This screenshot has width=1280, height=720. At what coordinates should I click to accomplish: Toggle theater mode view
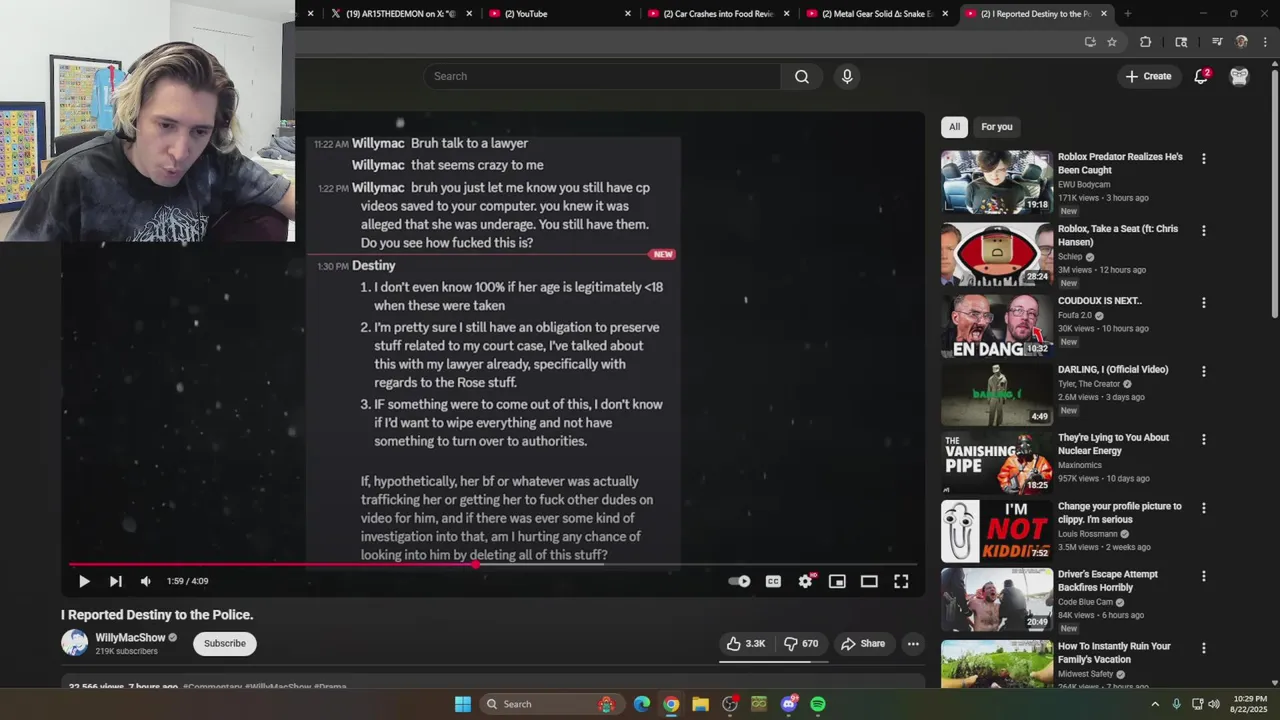(869, 581)
